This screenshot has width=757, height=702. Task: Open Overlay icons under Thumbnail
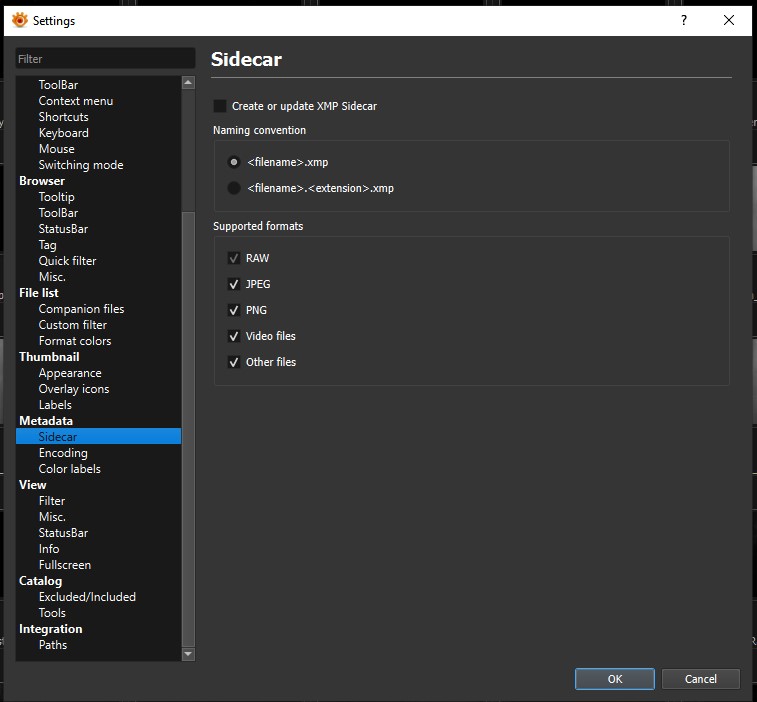(74, 389)
